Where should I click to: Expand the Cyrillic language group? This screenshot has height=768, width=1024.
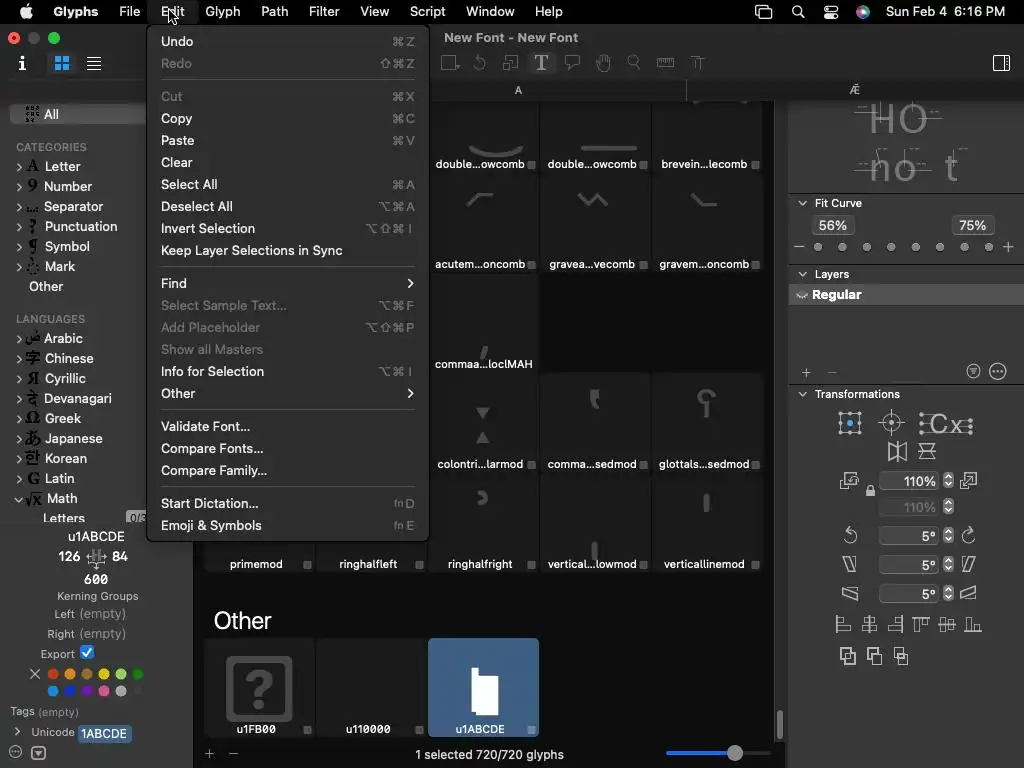click(x=19, y=379)
